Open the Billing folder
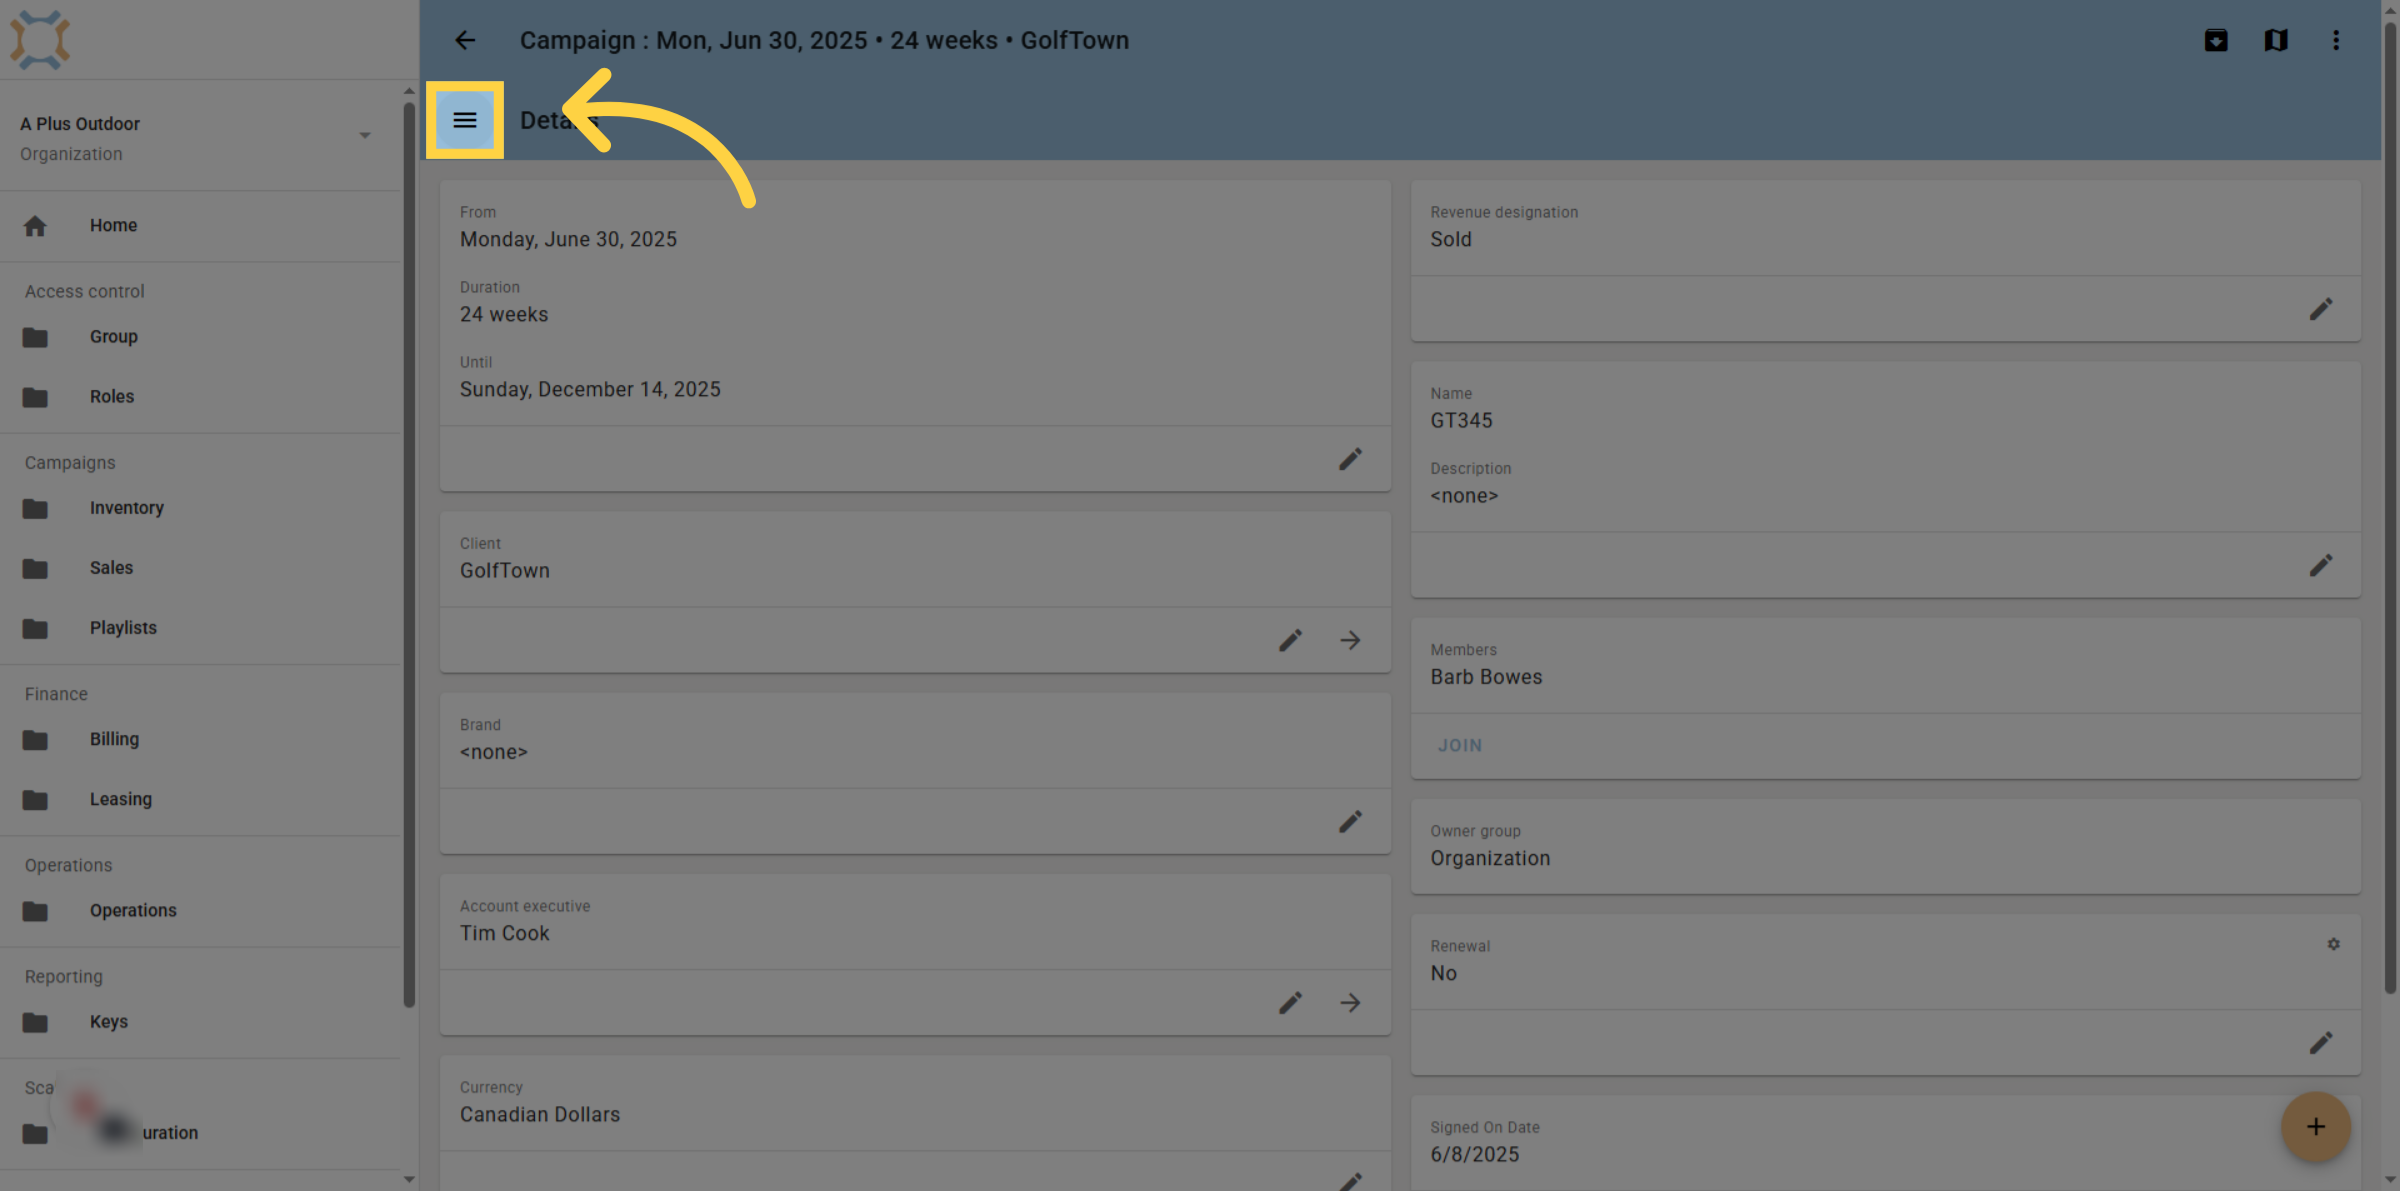Image resolution: width=2400 pixels, height=1191 pixels. 200,740
